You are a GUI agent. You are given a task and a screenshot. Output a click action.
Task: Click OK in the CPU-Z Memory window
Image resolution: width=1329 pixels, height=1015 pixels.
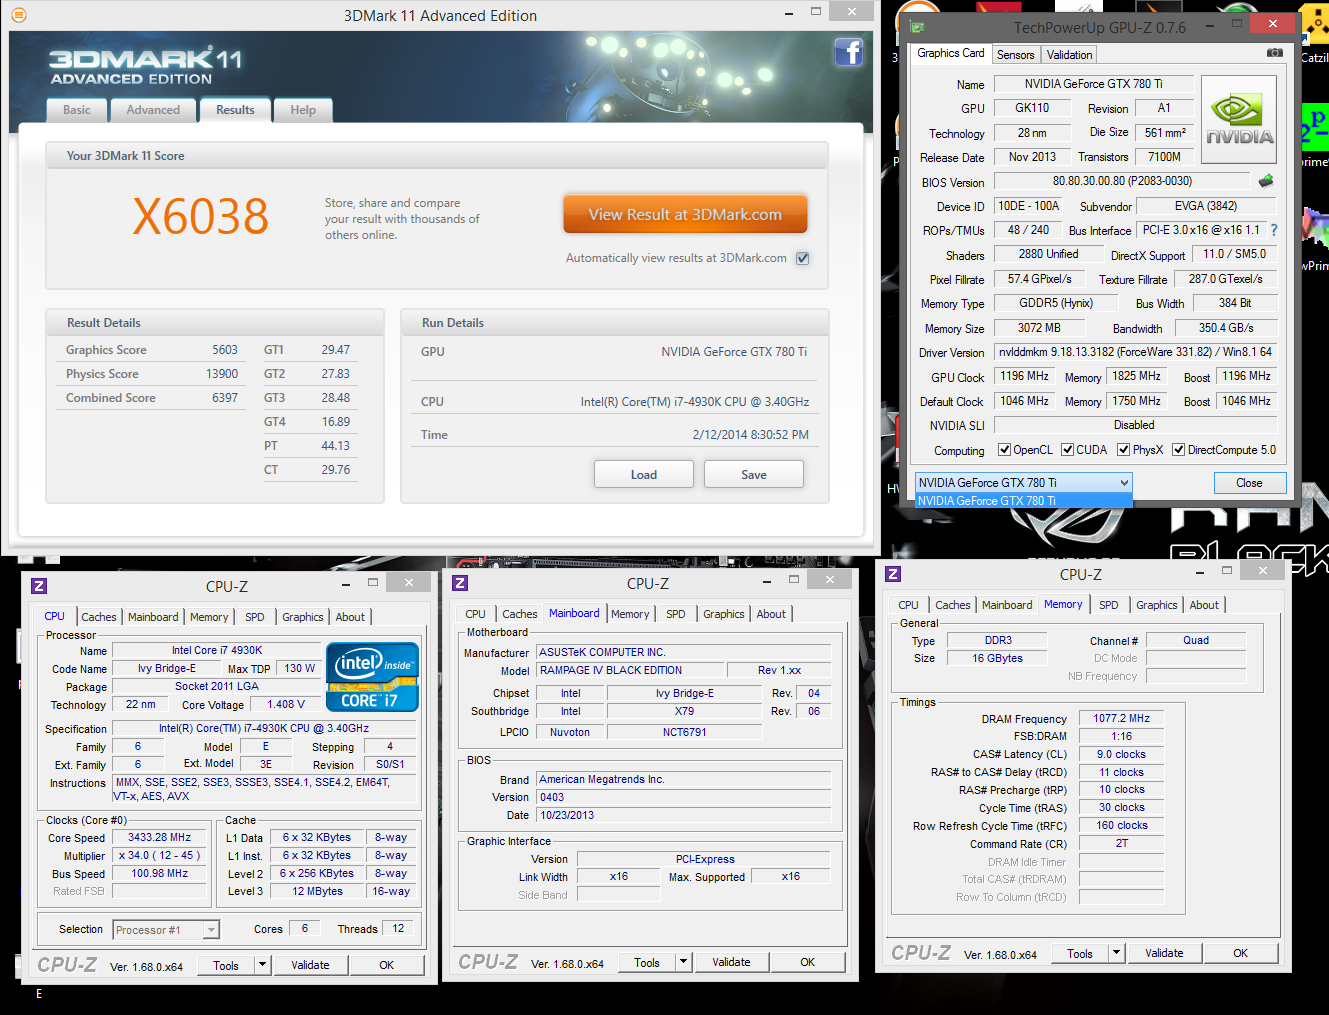[x=1240, y=953]
